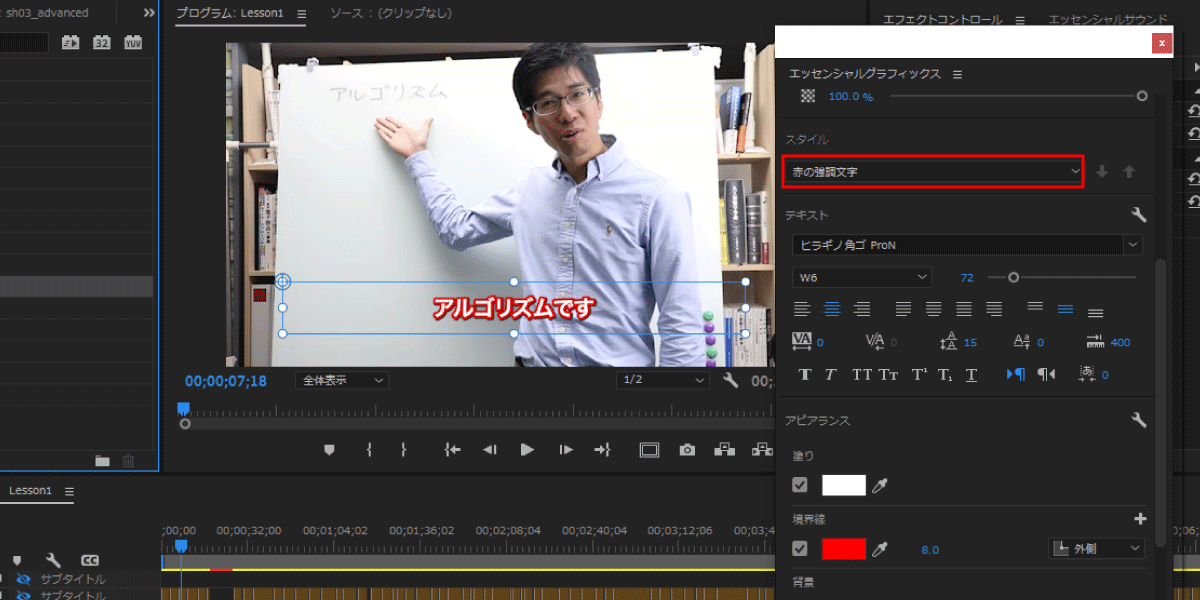
Task: Open text settings wrench icon
Action: click(1138, 215)
